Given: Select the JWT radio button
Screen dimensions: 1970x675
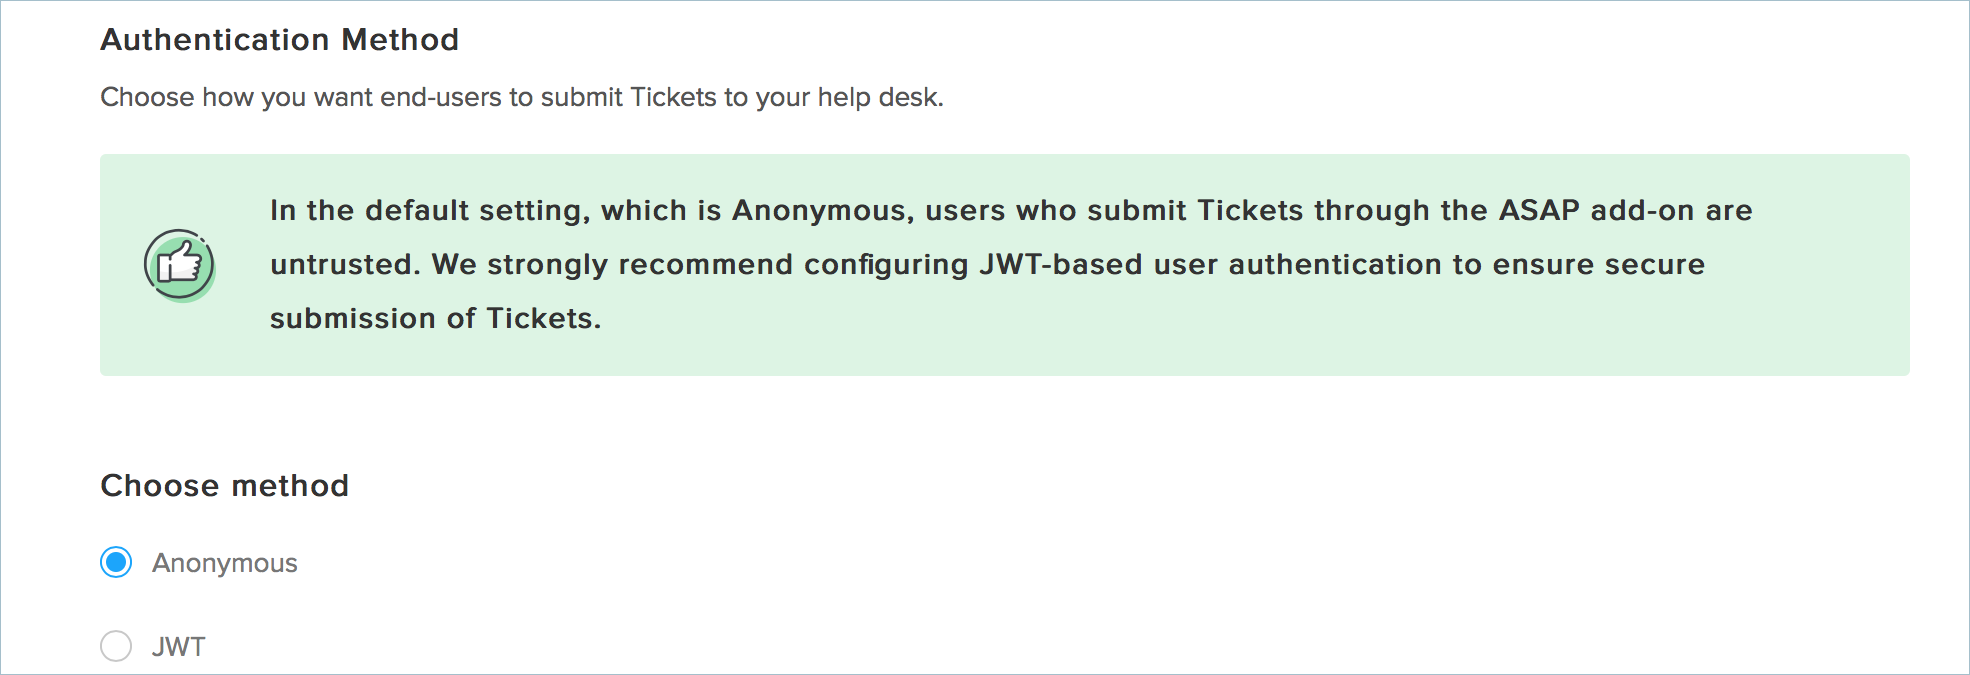Looking at the screenshot, I should click(x=116, y=646).
